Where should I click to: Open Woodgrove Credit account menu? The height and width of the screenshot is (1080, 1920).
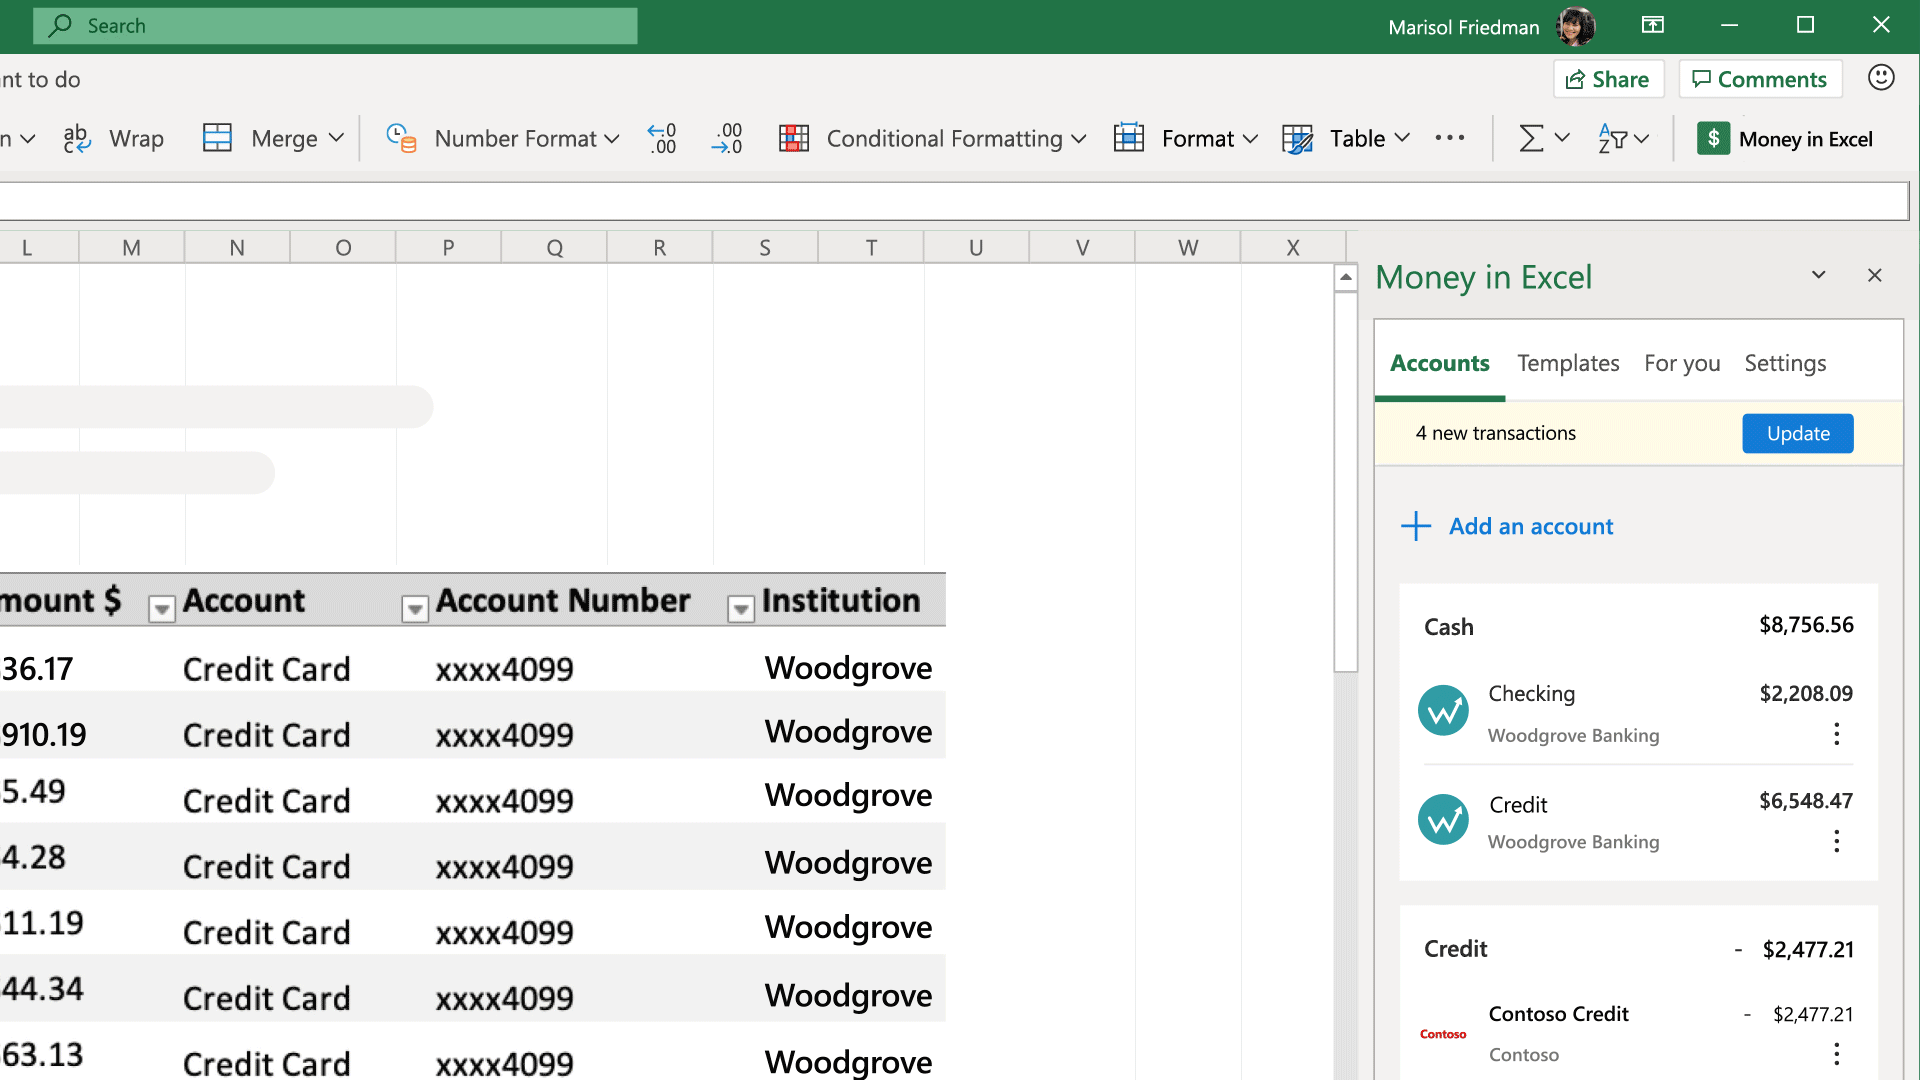1834,841
